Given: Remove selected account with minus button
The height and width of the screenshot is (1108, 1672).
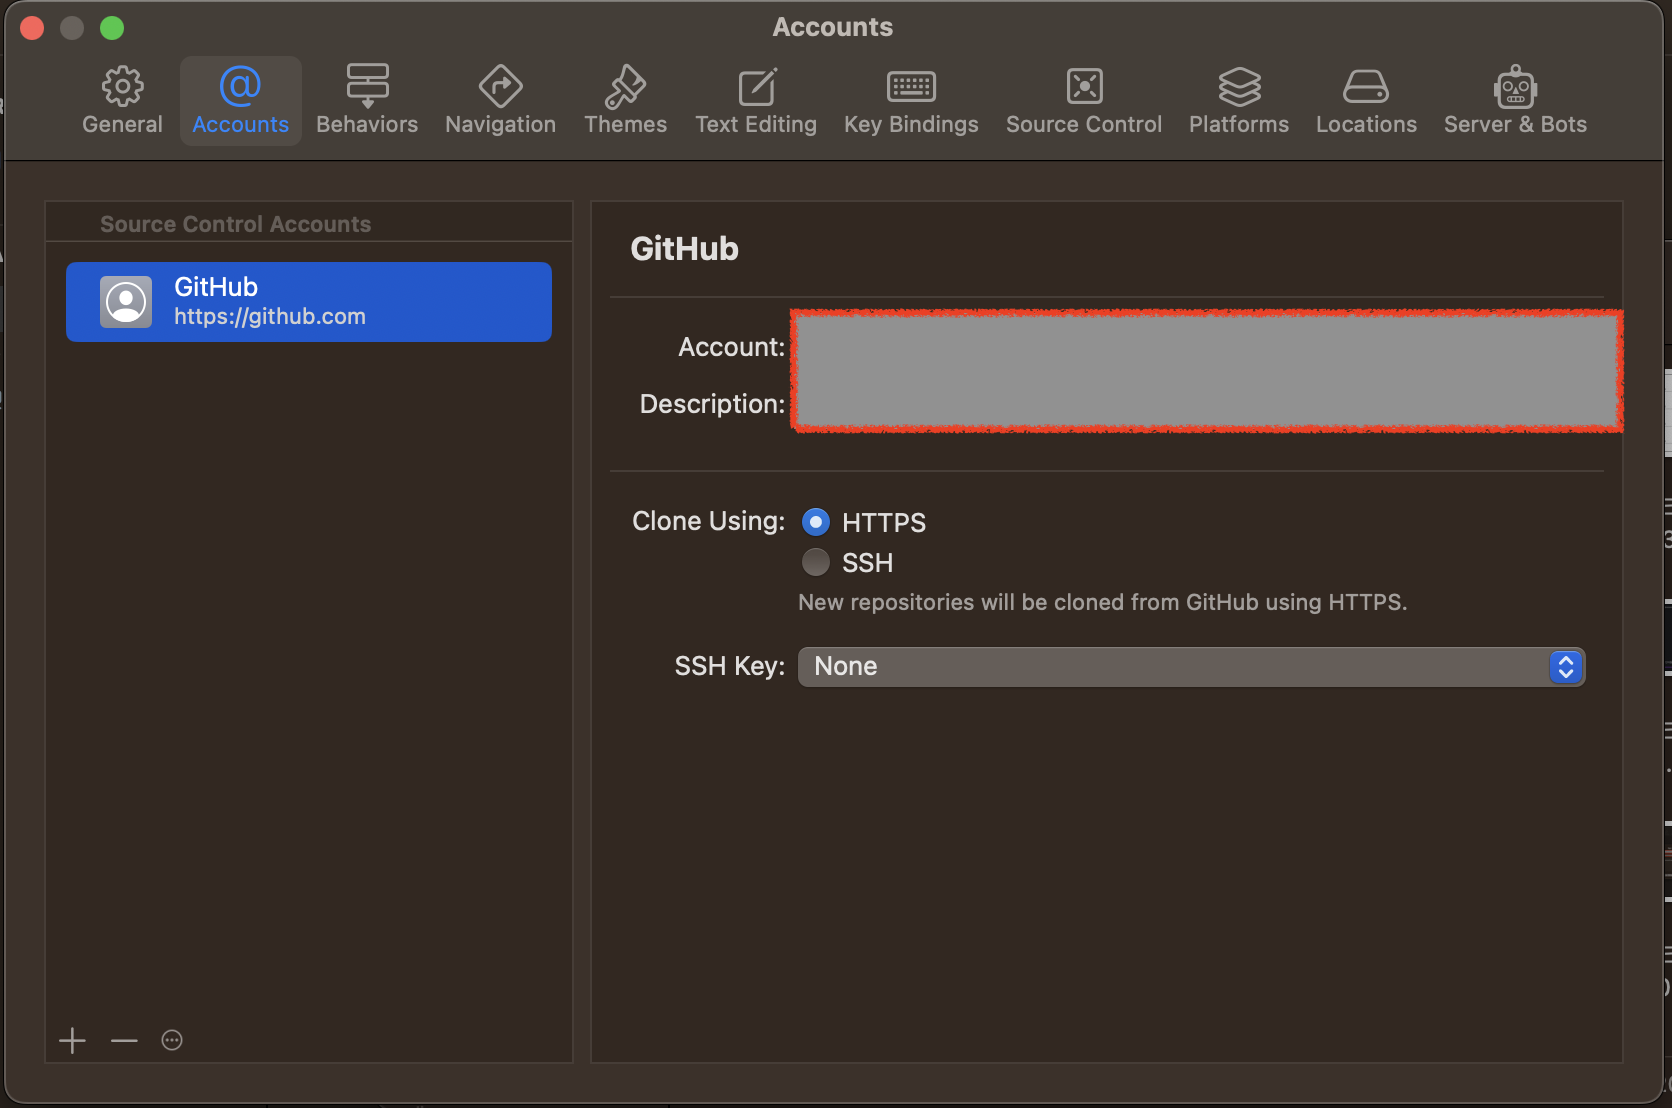Looking at the screenshot, I should (124, 1040).
